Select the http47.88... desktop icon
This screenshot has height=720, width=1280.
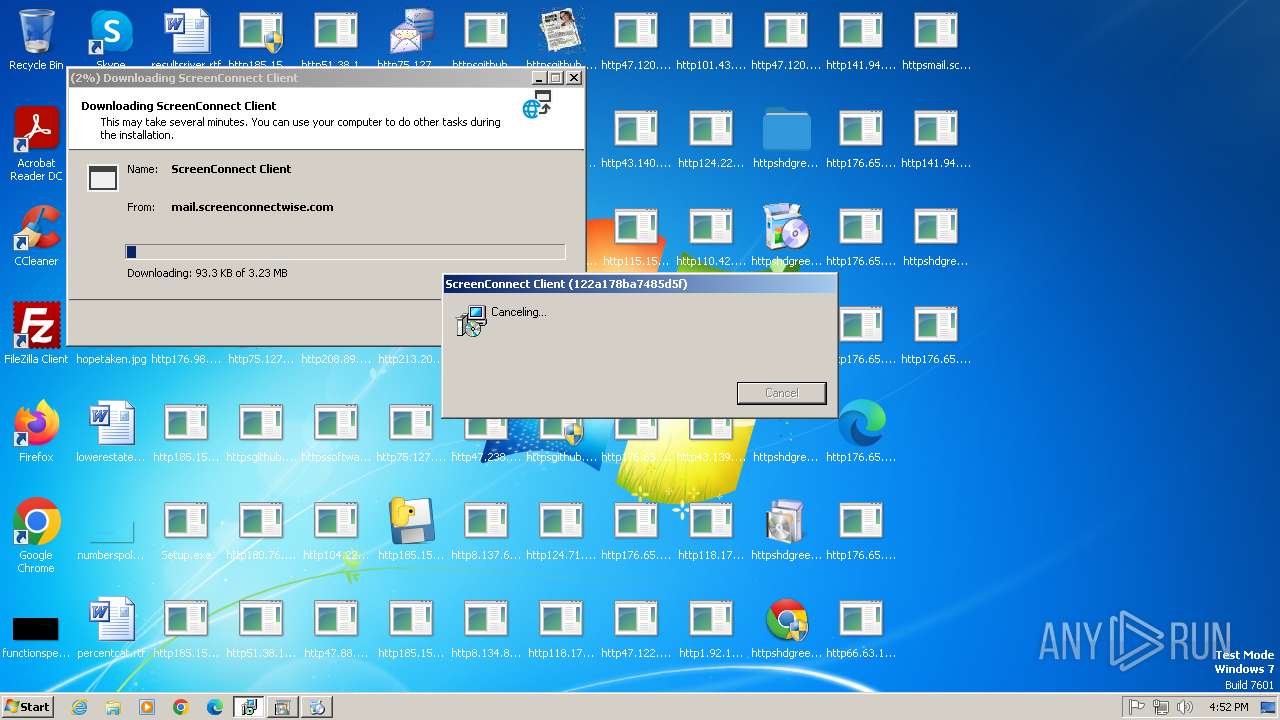(x=336, y=627)
